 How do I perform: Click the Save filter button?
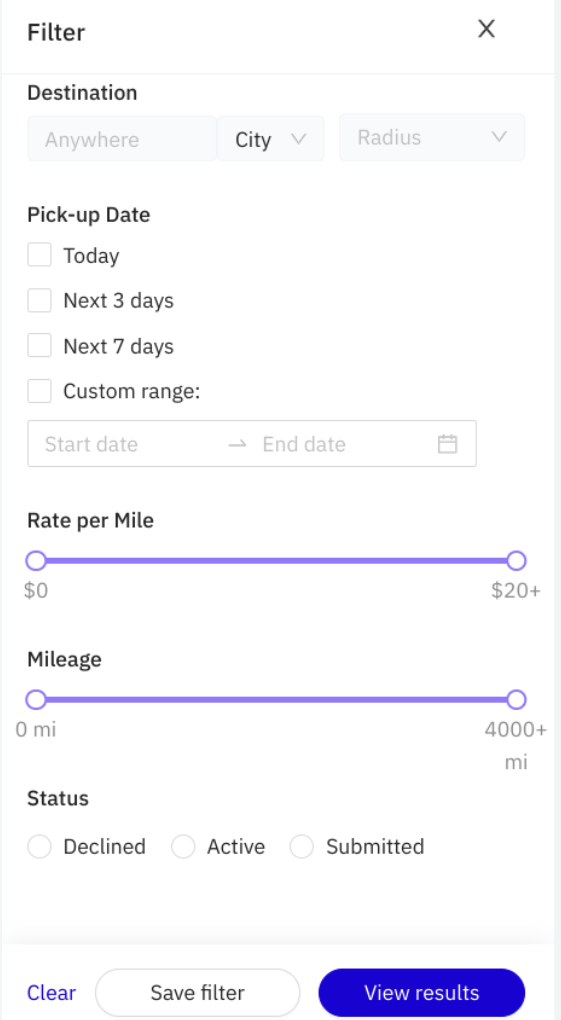point(198,993)
